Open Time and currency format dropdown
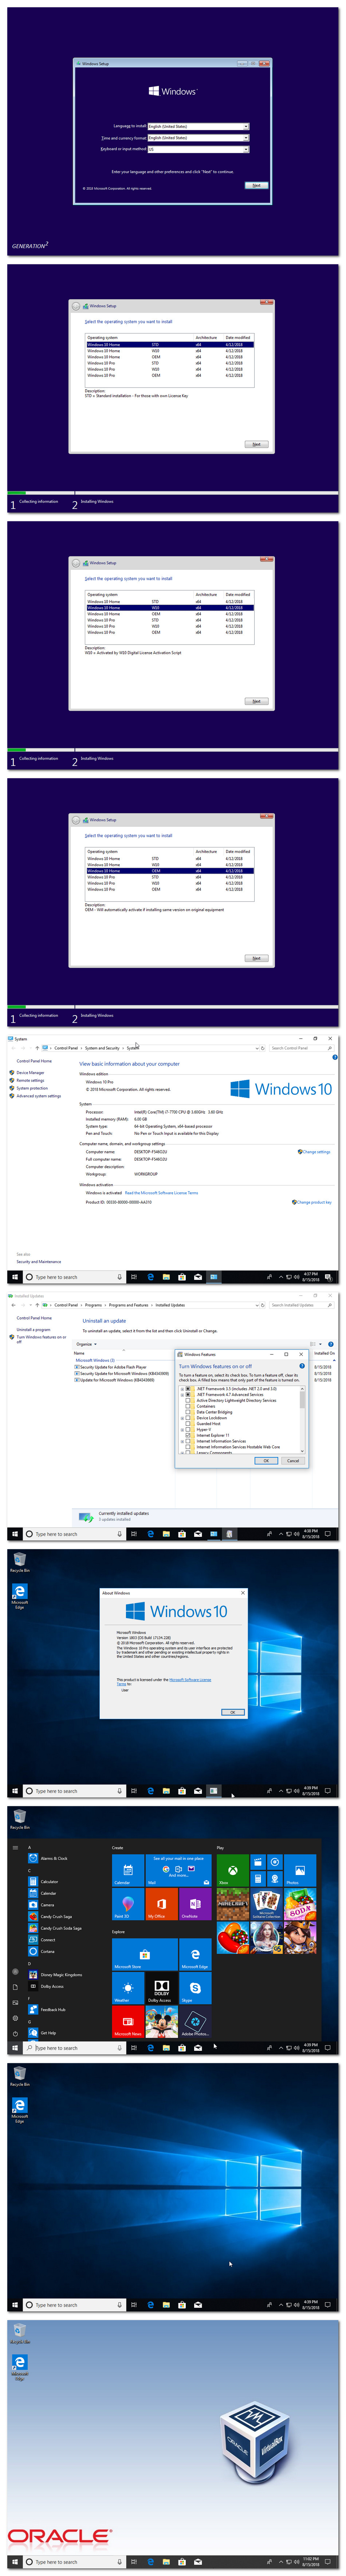Screen dimensions: 346x2576 coord(198,138)
